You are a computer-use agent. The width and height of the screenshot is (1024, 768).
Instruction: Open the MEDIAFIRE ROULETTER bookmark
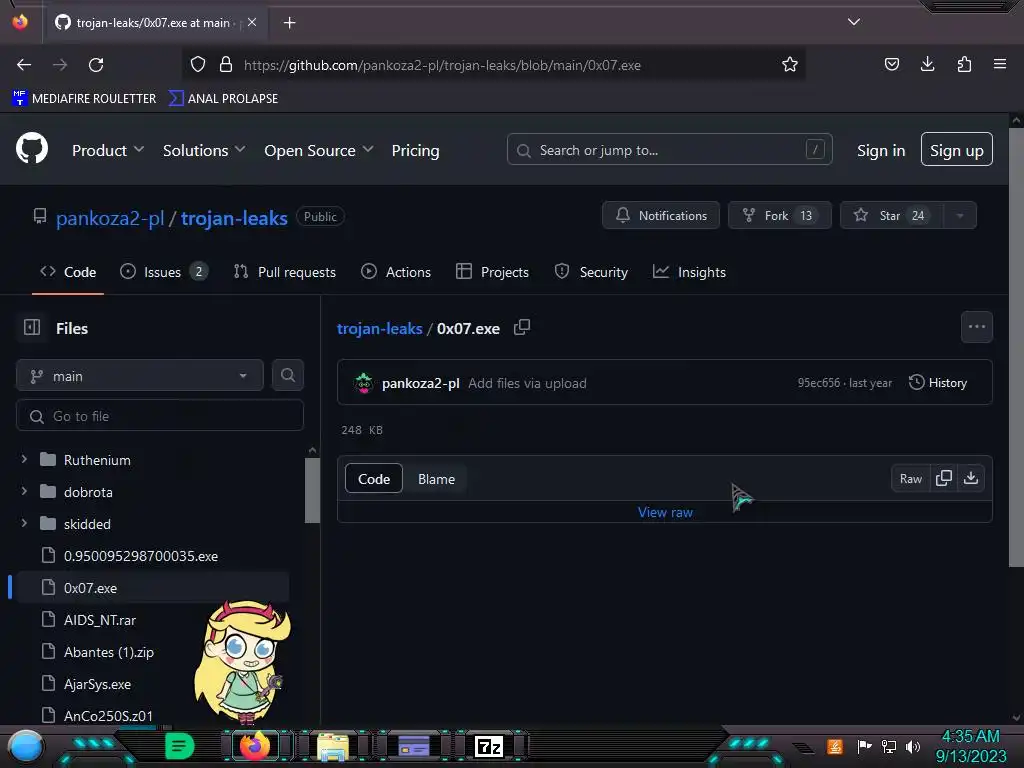[x=84, y=98]
